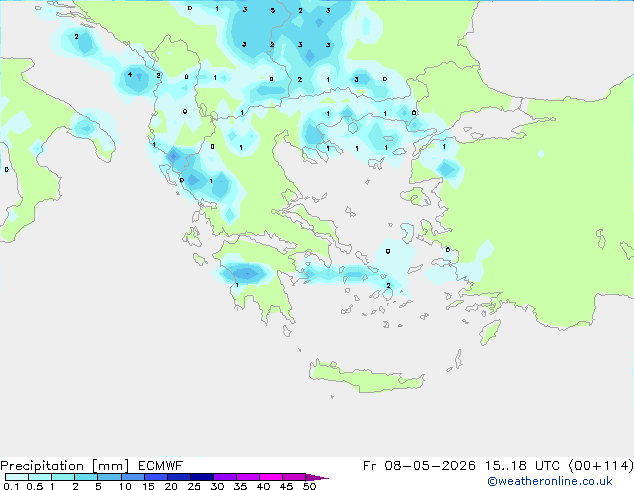634x490 pixels.
Task: Click the forecast date 'Fr 08-05-2026'
Action: pos(419,466)
